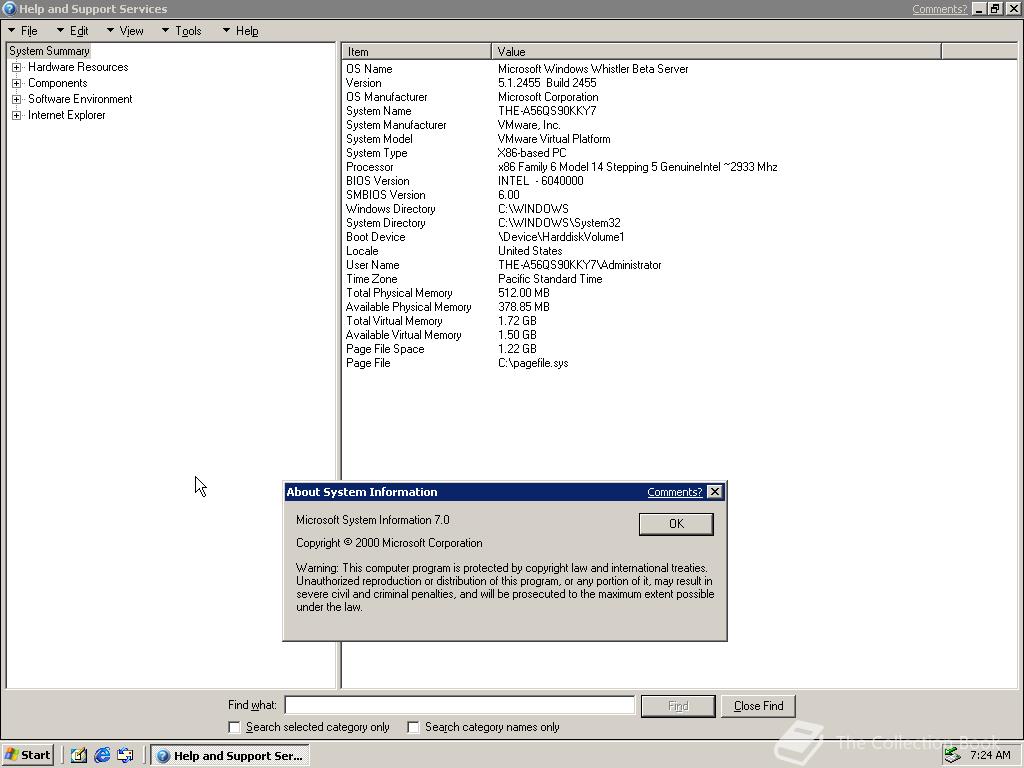Select Components category
Viewport: 1024px width, 768px height.
click(x=57, y=83)
